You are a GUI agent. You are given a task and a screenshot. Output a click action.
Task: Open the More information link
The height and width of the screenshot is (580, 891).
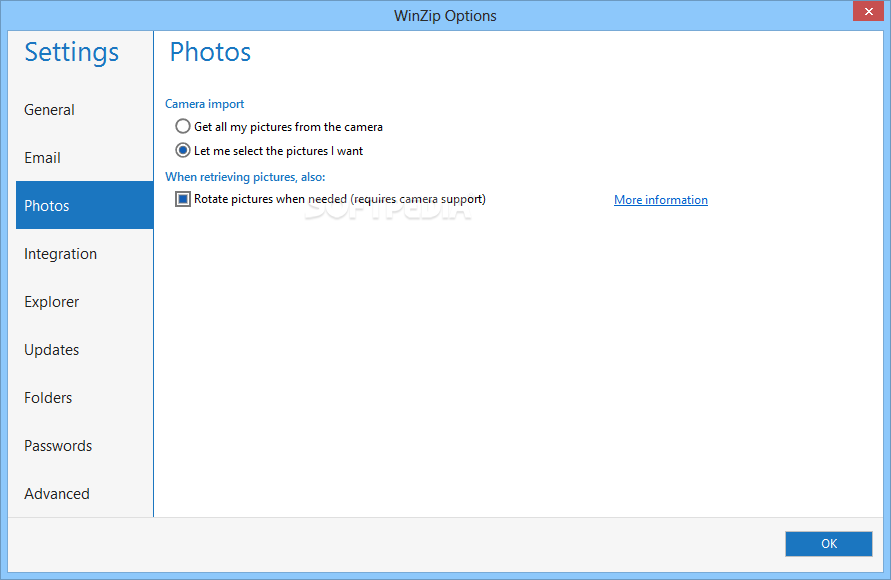(661, 200)
